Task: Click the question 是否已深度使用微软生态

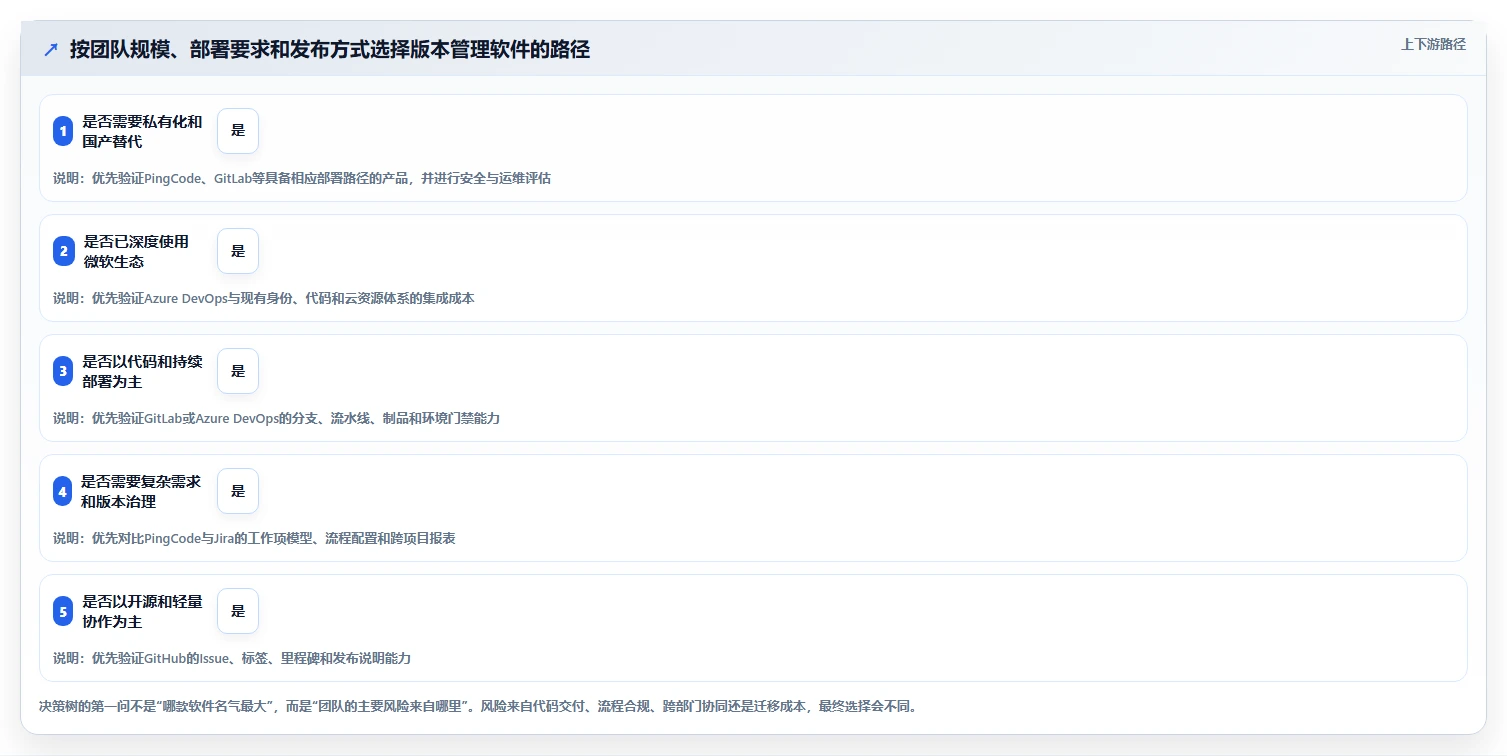Action: 136,251
